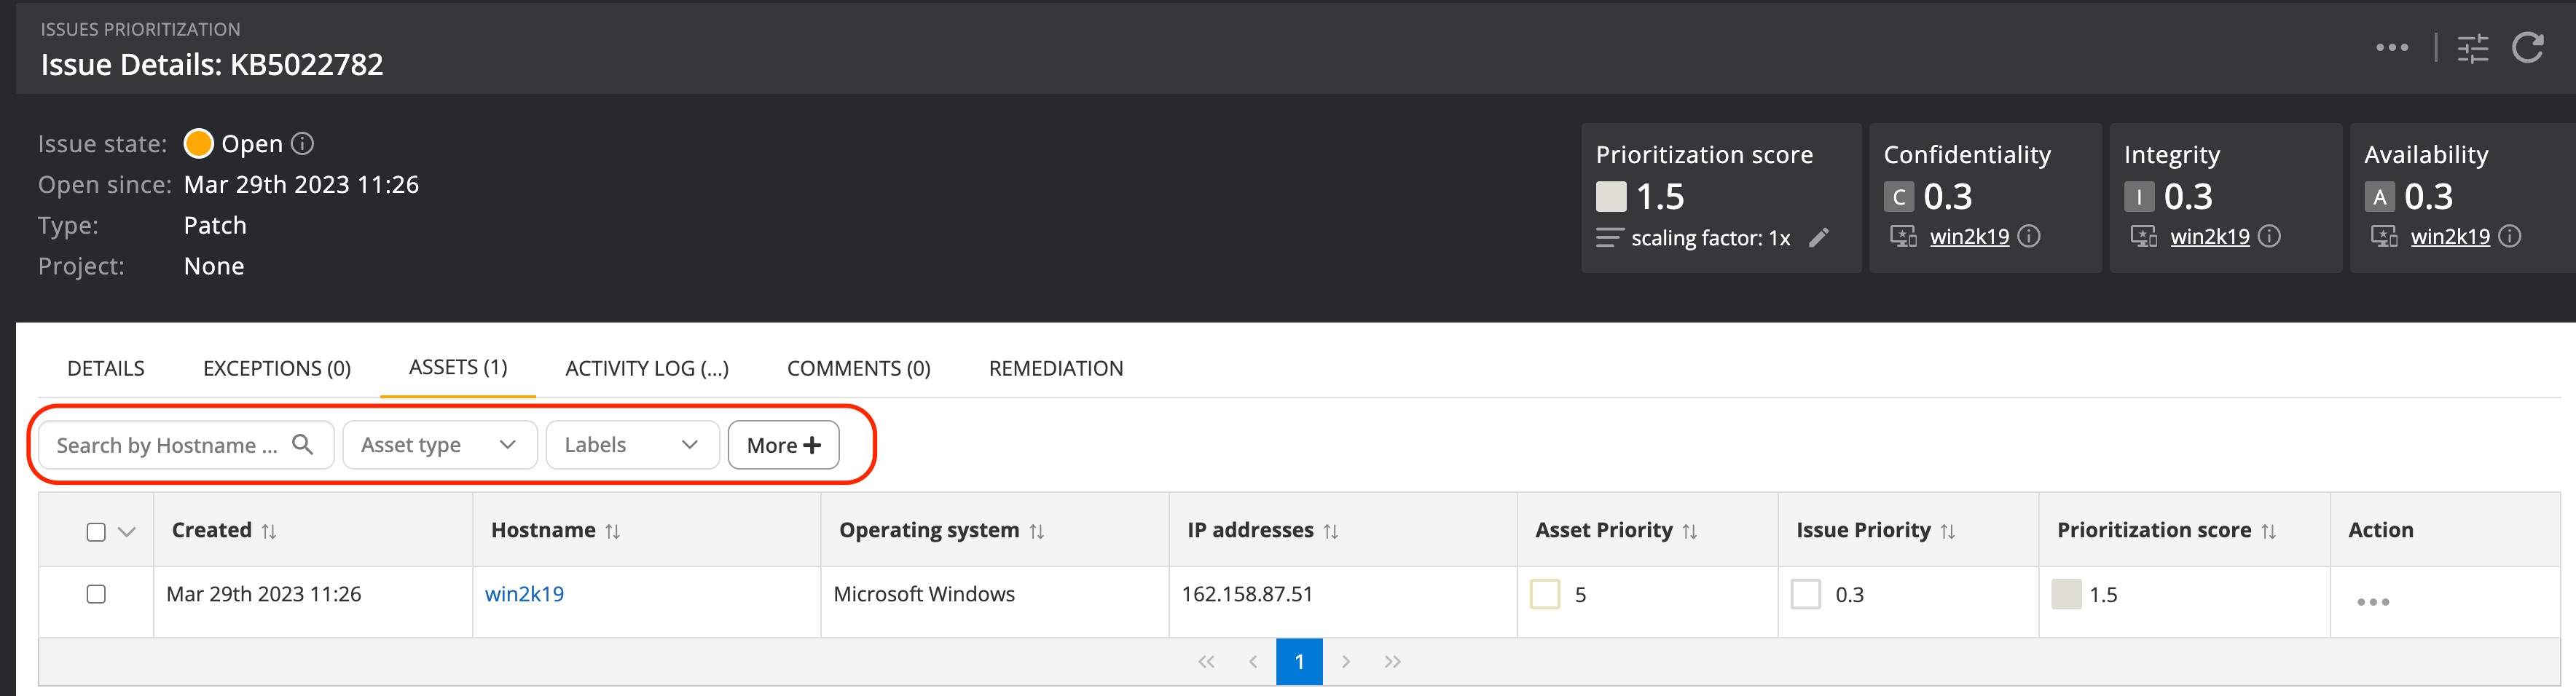Open the filter settings icon beside refresh

(2474, 47)
